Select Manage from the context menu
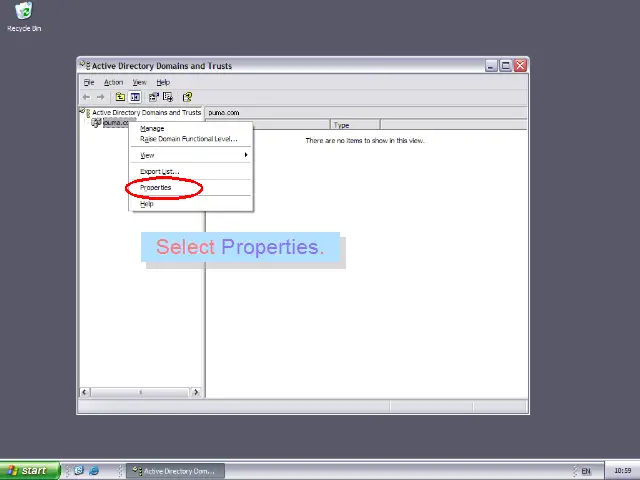This screenshot has width=640, height=480. tap(152, 128)
